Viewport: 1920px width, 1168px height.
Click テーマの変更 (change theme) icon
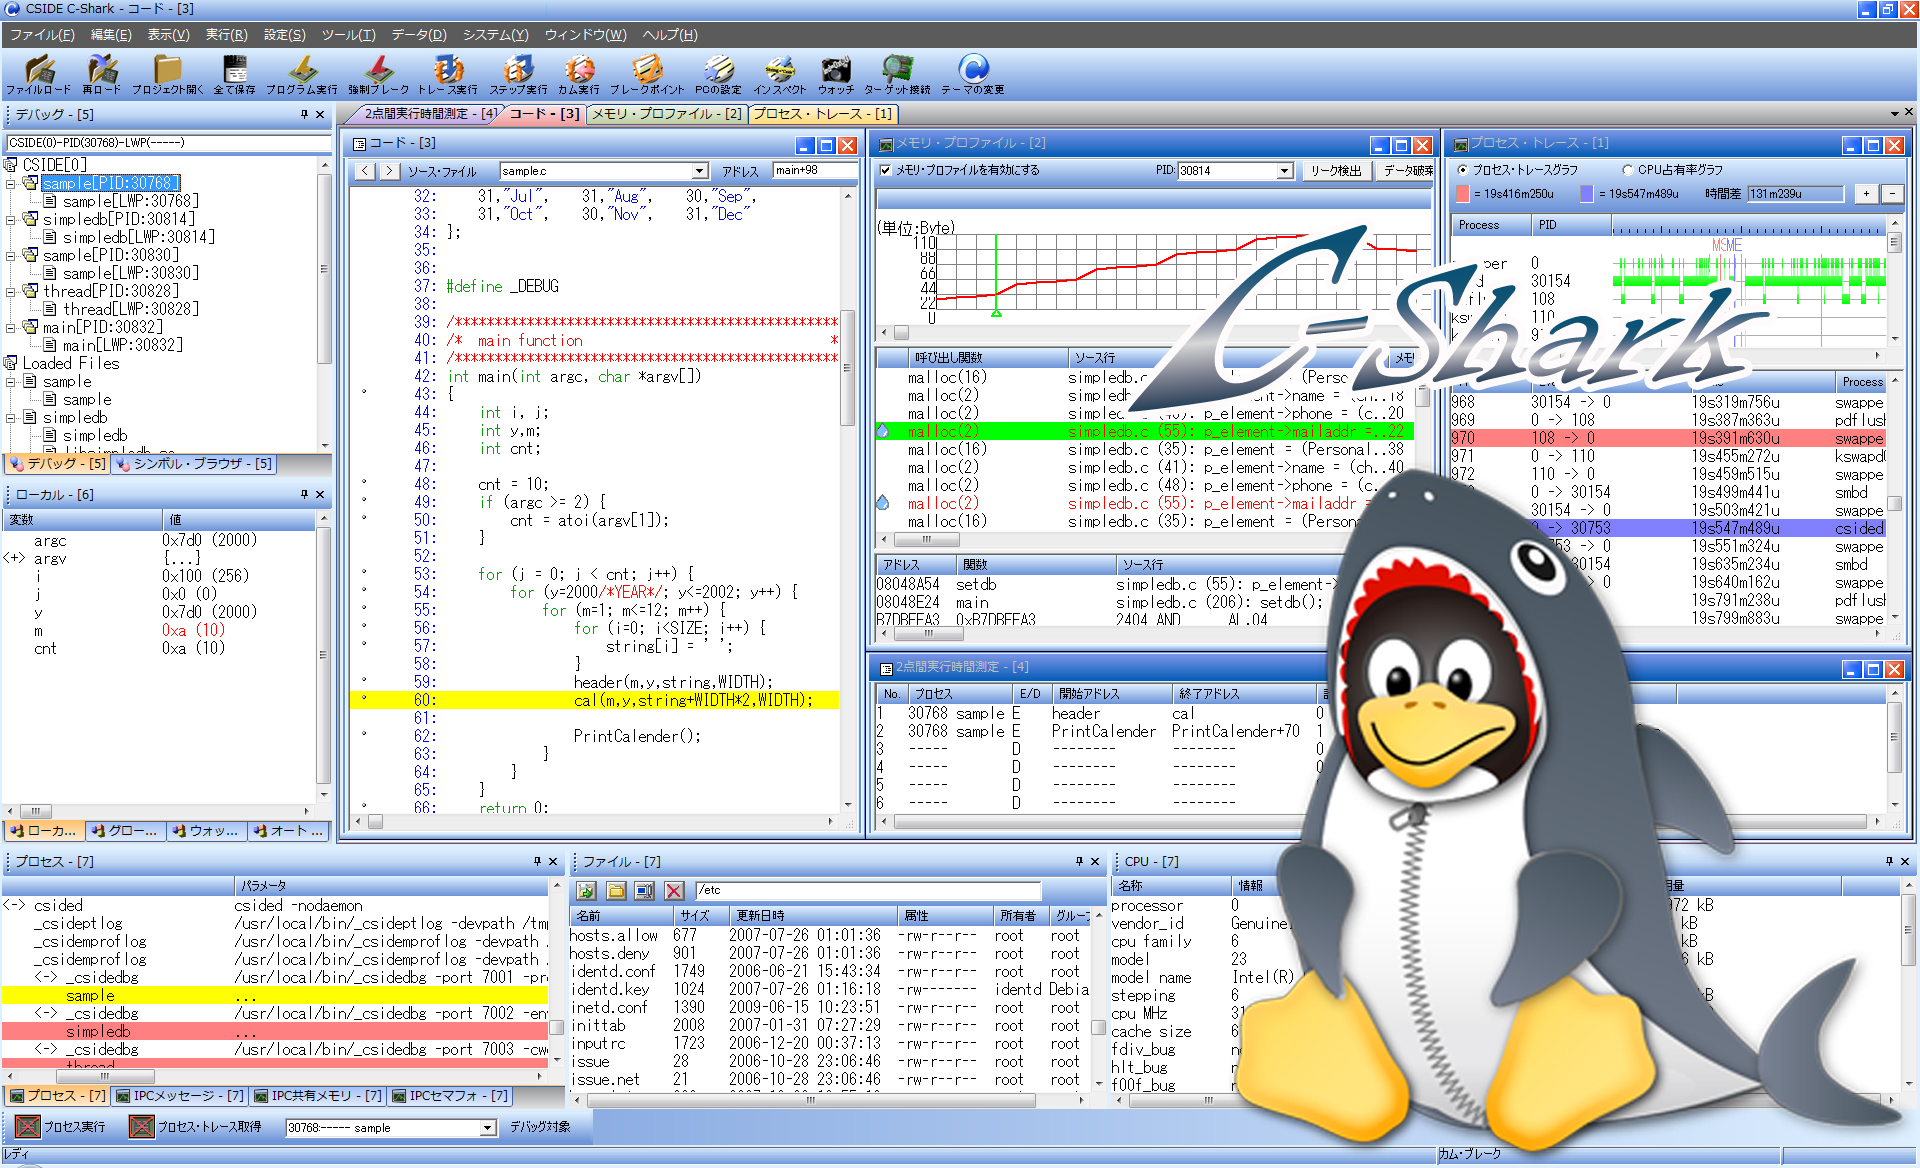(x=972, y=68)
